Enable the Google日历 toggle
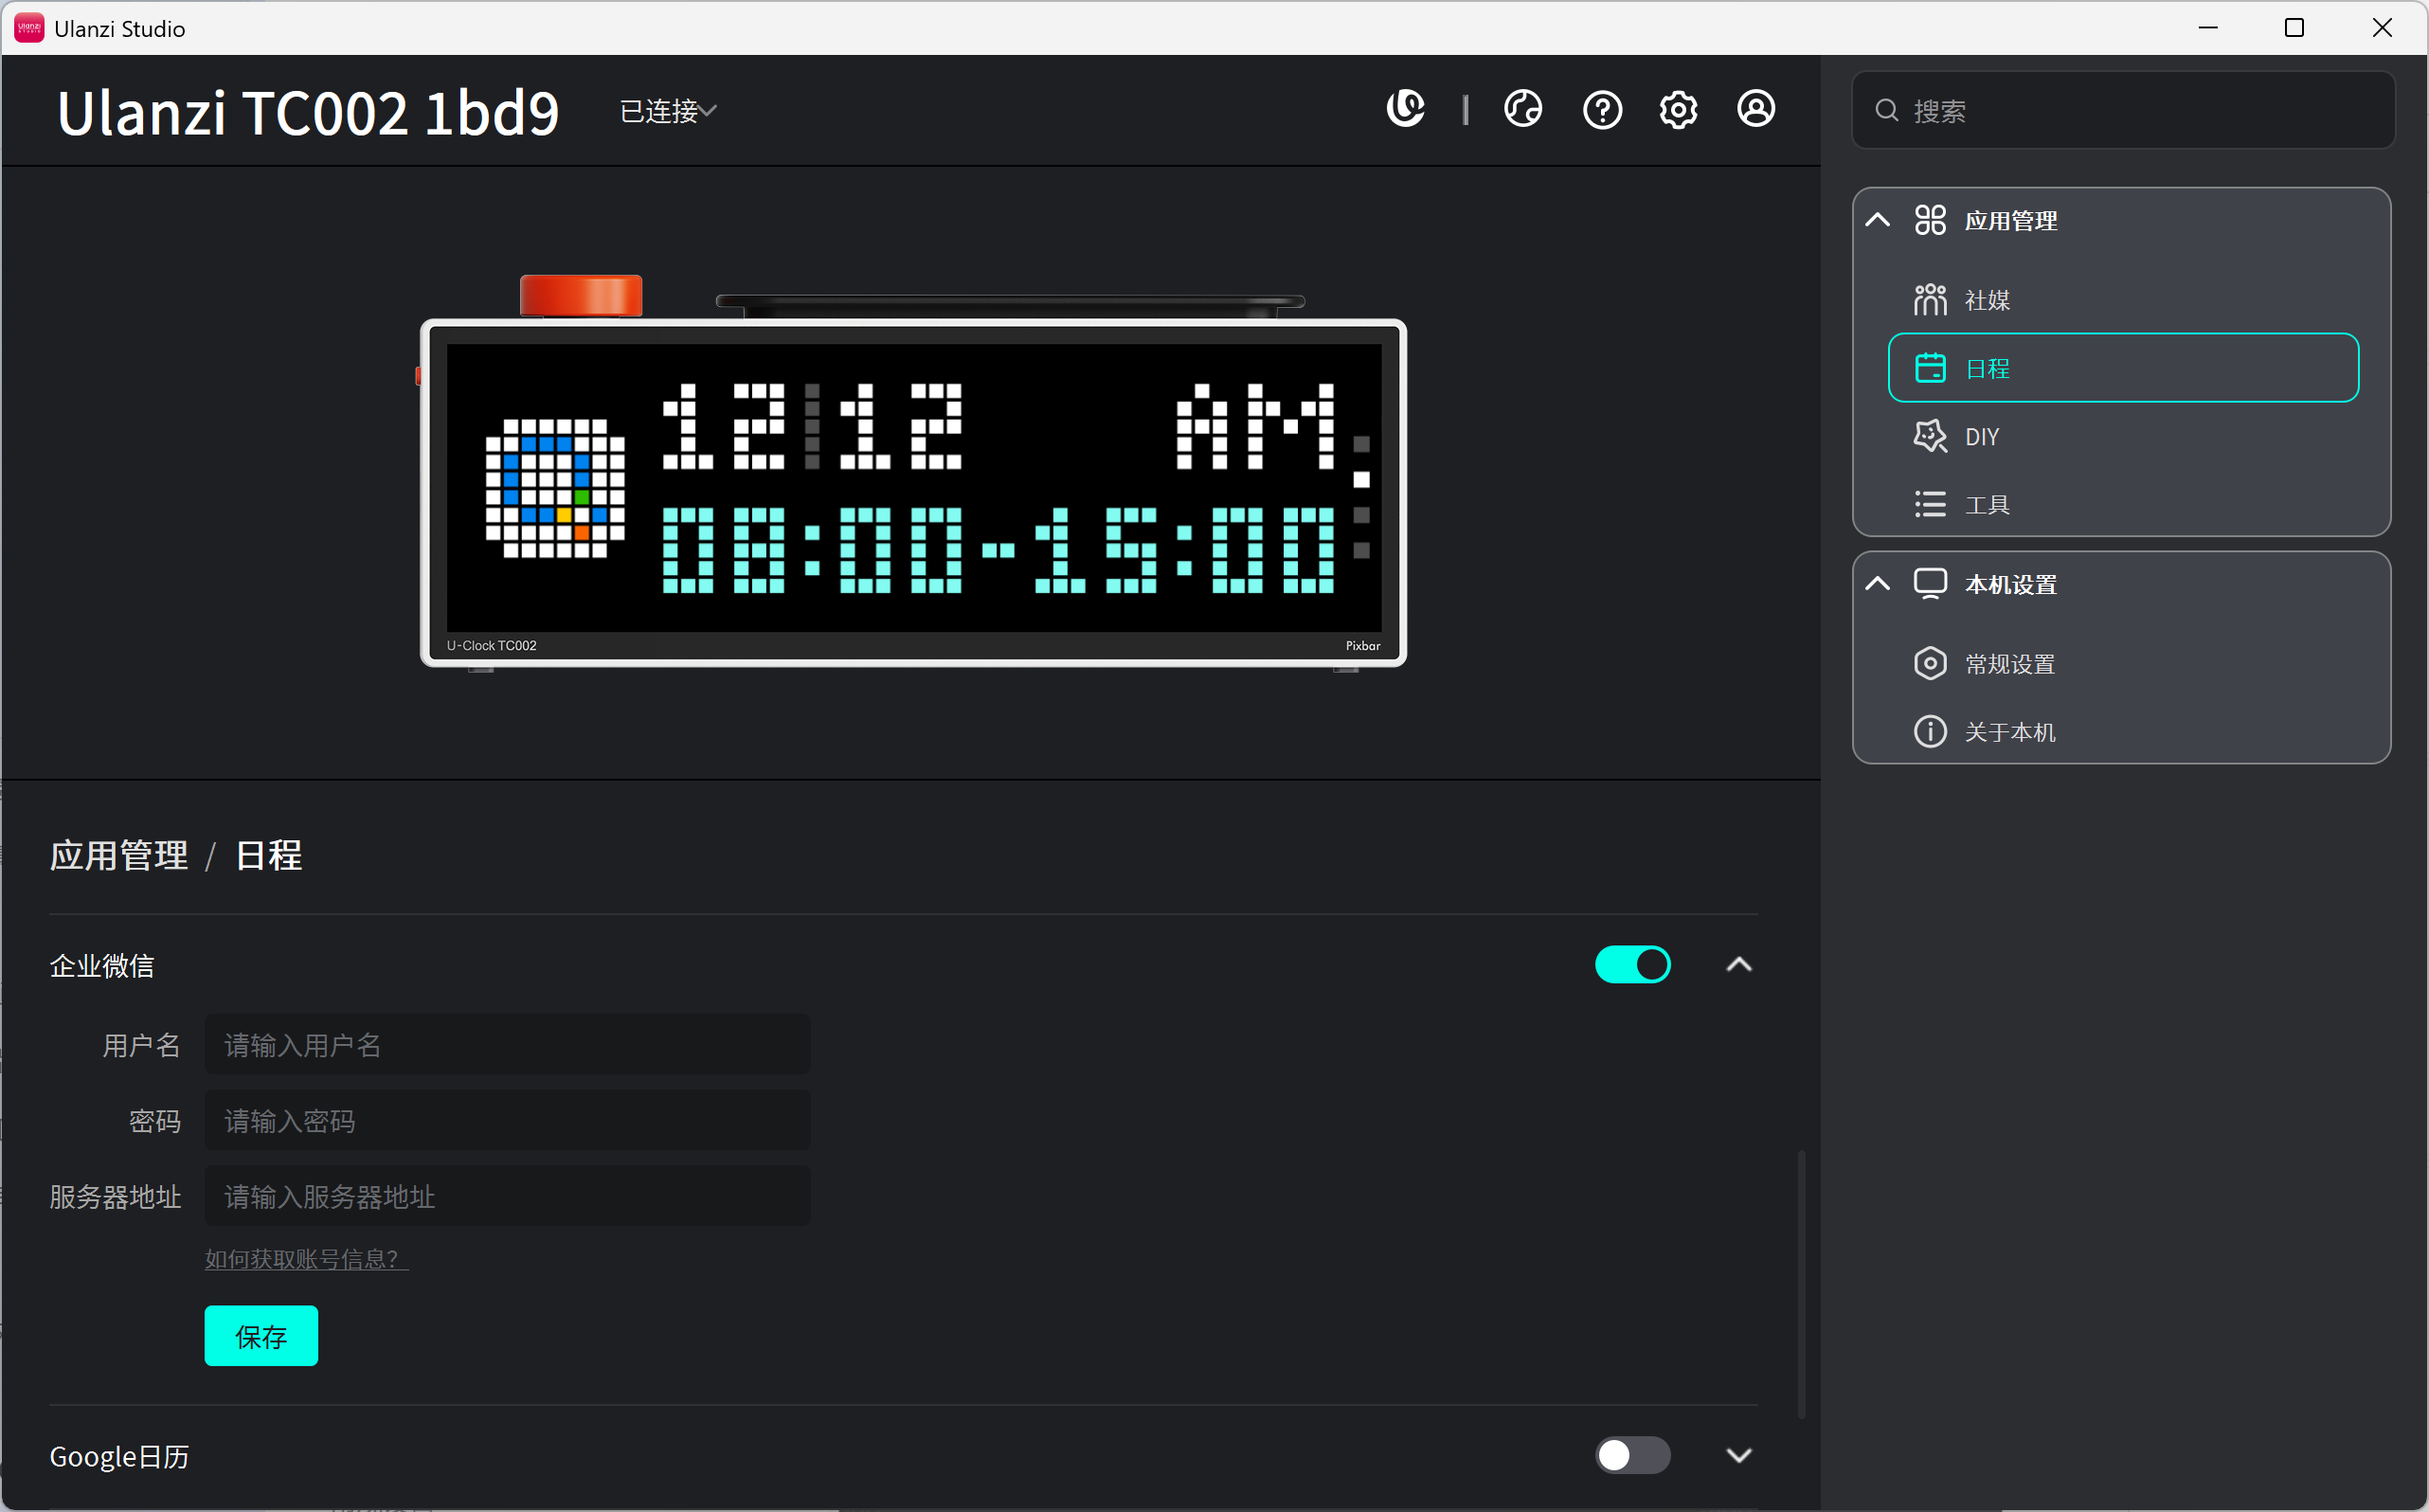This screenshot has height=1512, width=2429. pos(1632,1455)
